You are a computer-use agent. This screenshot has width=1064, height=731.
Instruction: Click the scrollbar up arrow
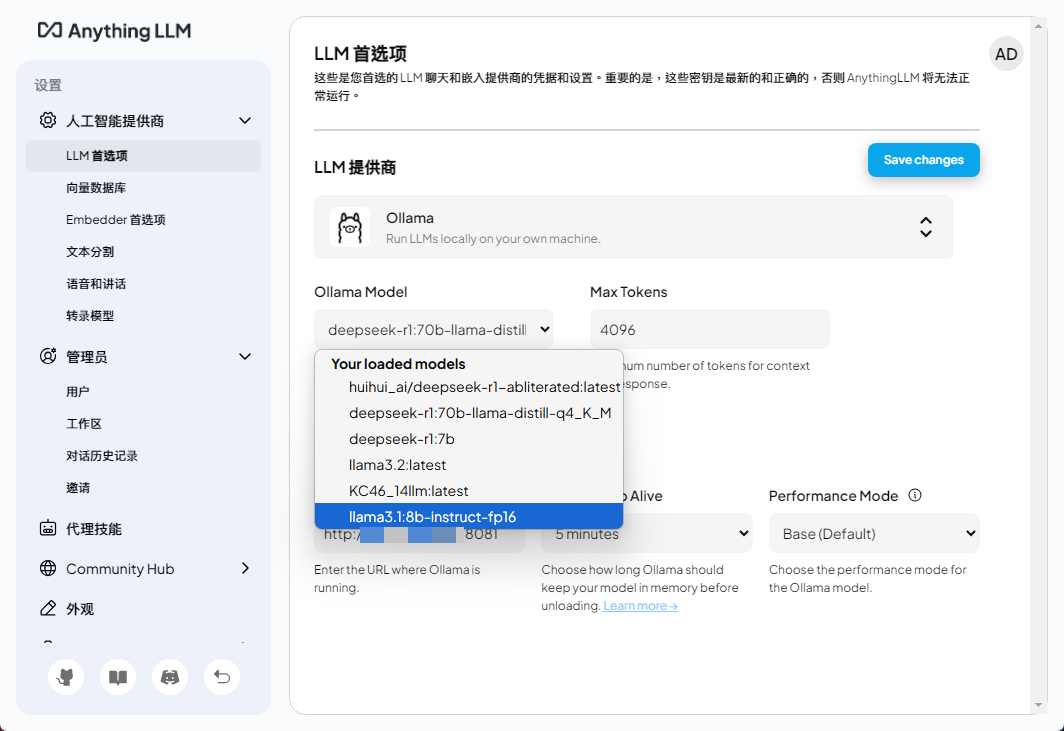coord(1038,26)
